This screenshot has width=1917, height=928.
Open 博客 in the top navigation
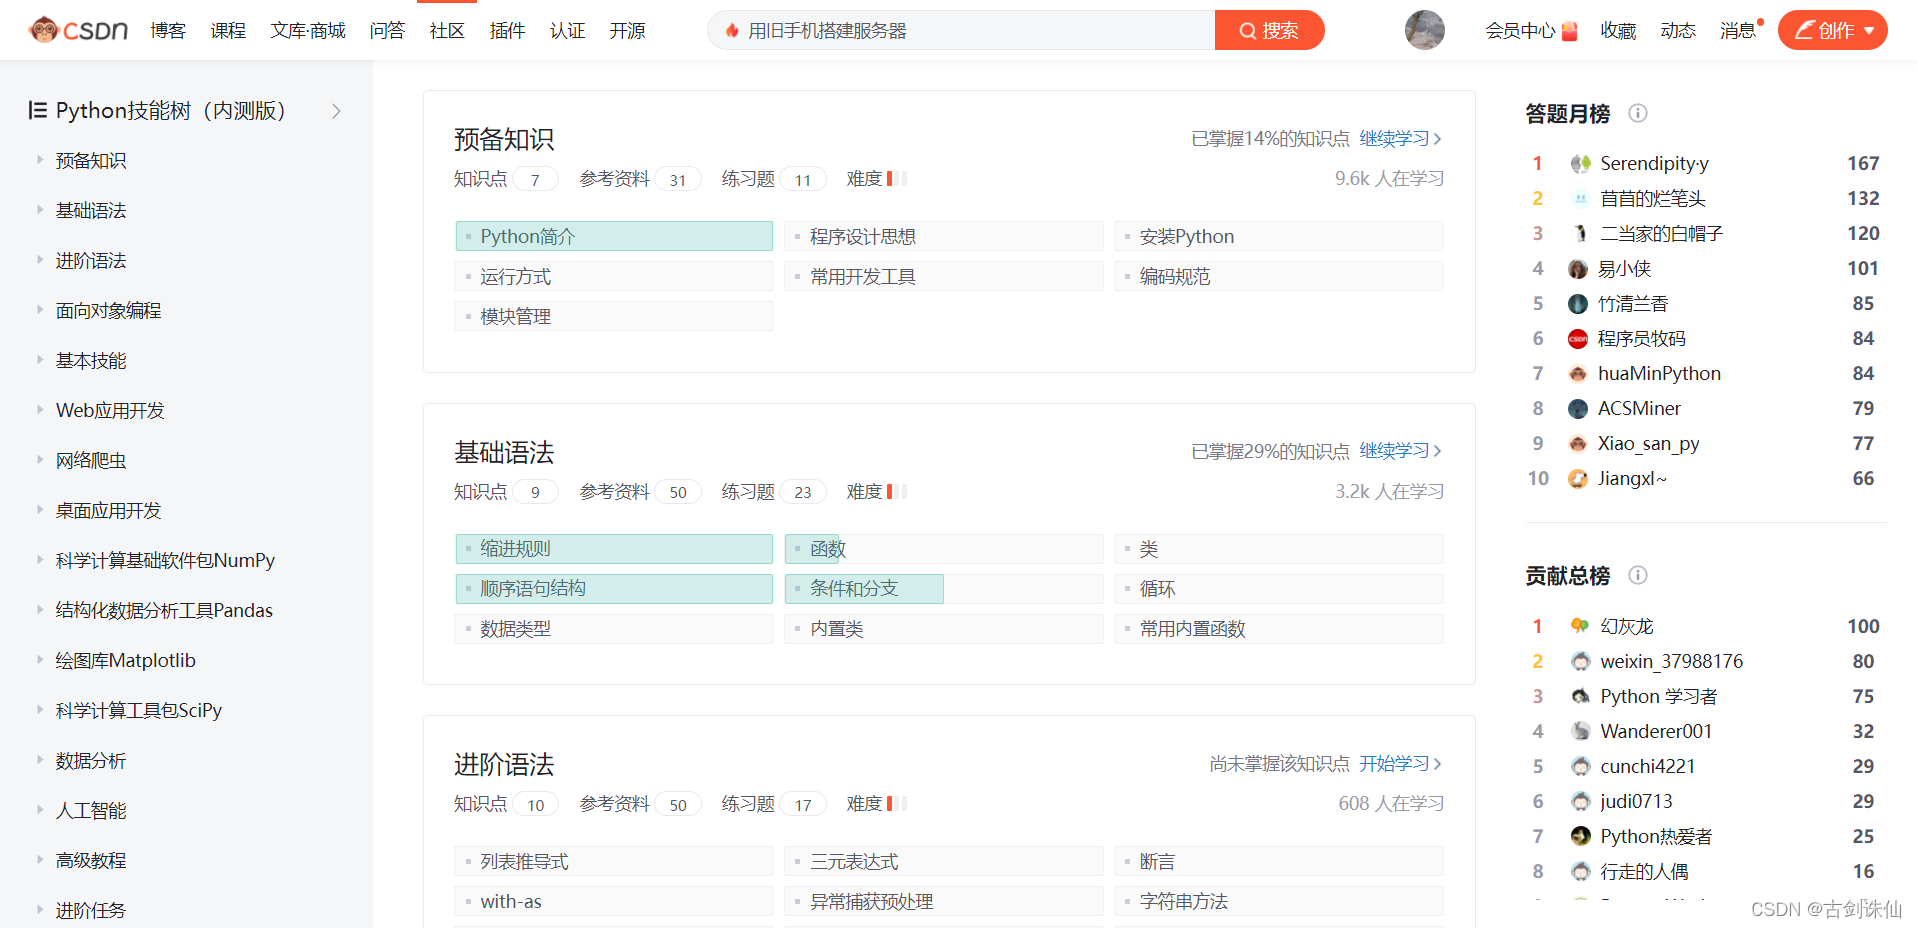168,31
